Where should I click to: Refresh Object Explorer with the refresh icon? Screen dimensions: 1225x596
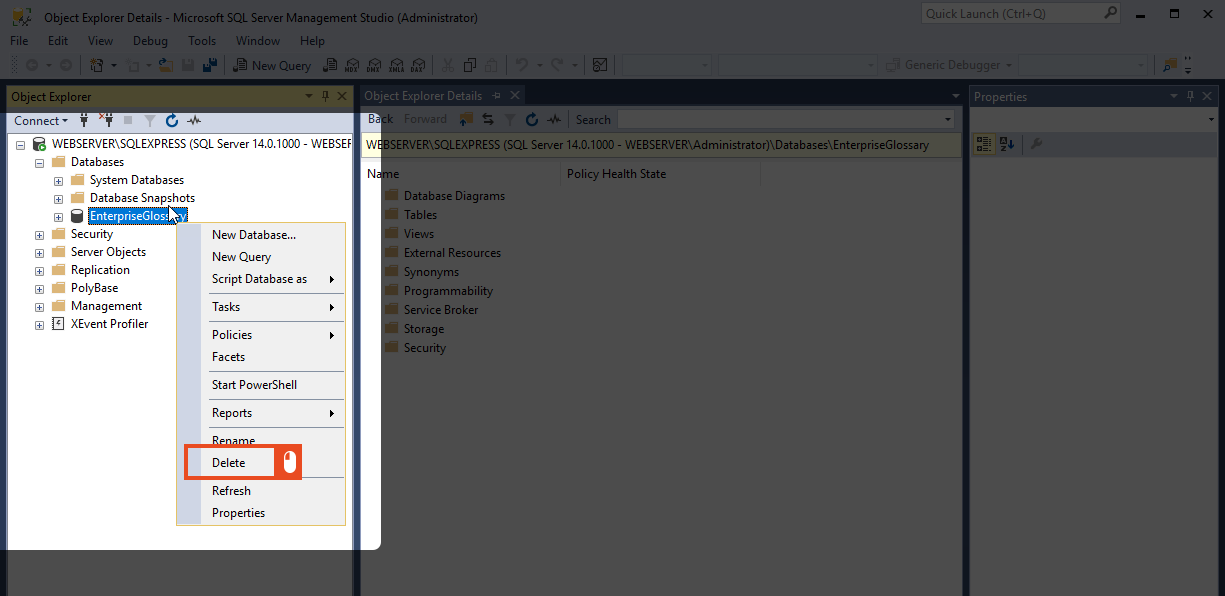[171, 120]
